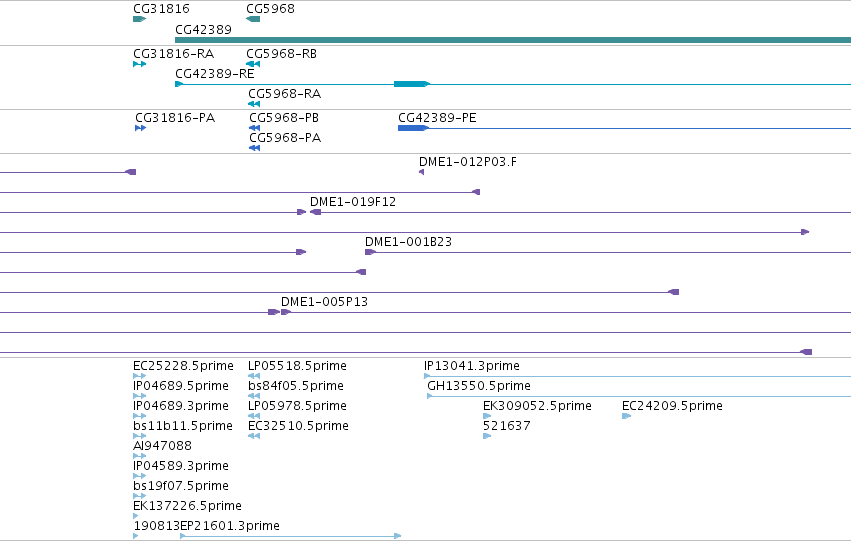Select the 521637 EST label

(x=506, y=426)
